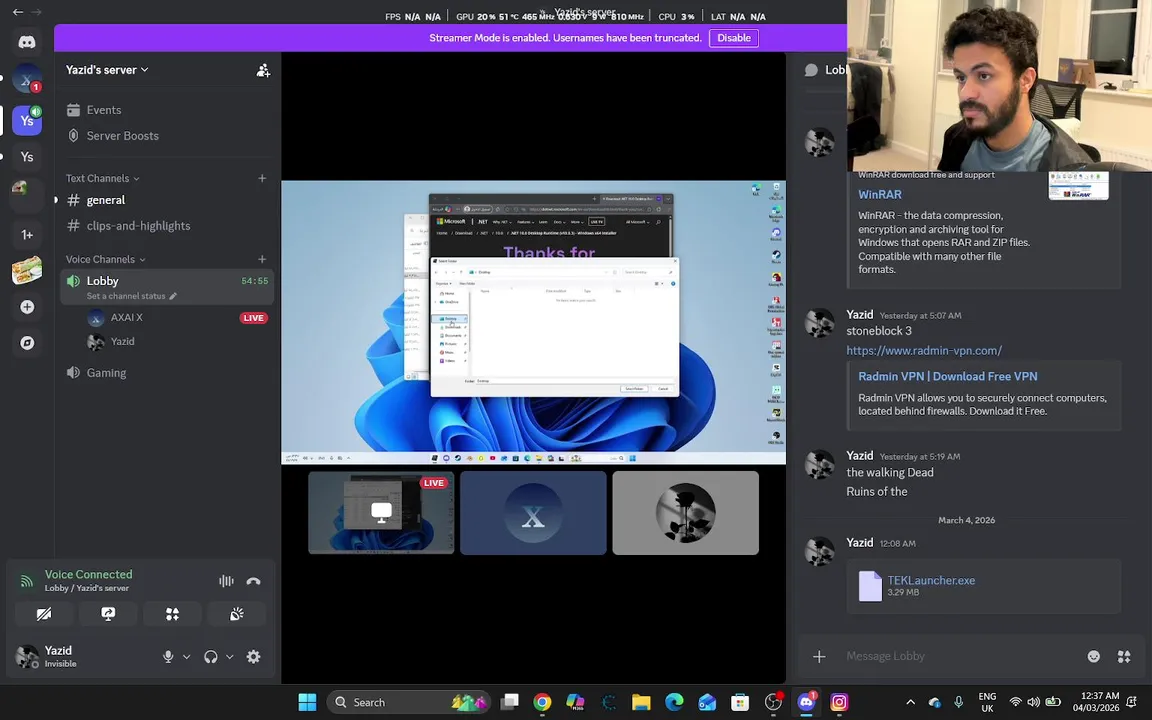Open Microsoft Edge from the taskbar
Image resolution: width=1152 pixels, height=720 pixels.
pos(674,702)
